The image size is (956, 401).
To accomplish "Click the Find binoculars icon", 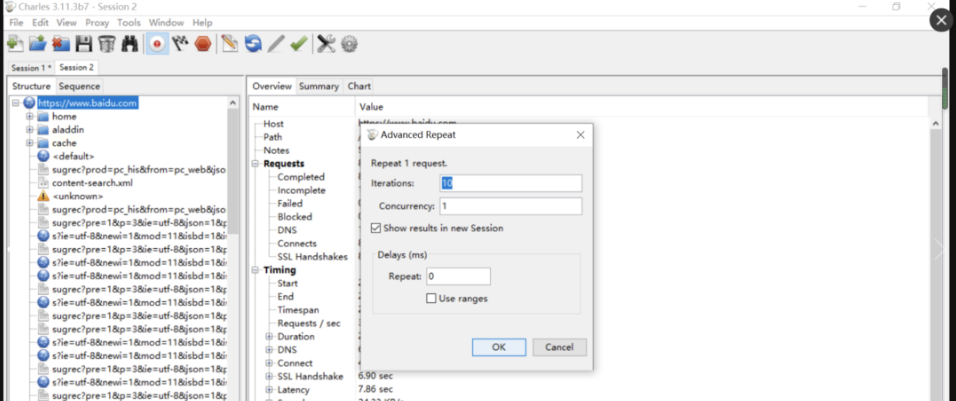I will point(129,44).
